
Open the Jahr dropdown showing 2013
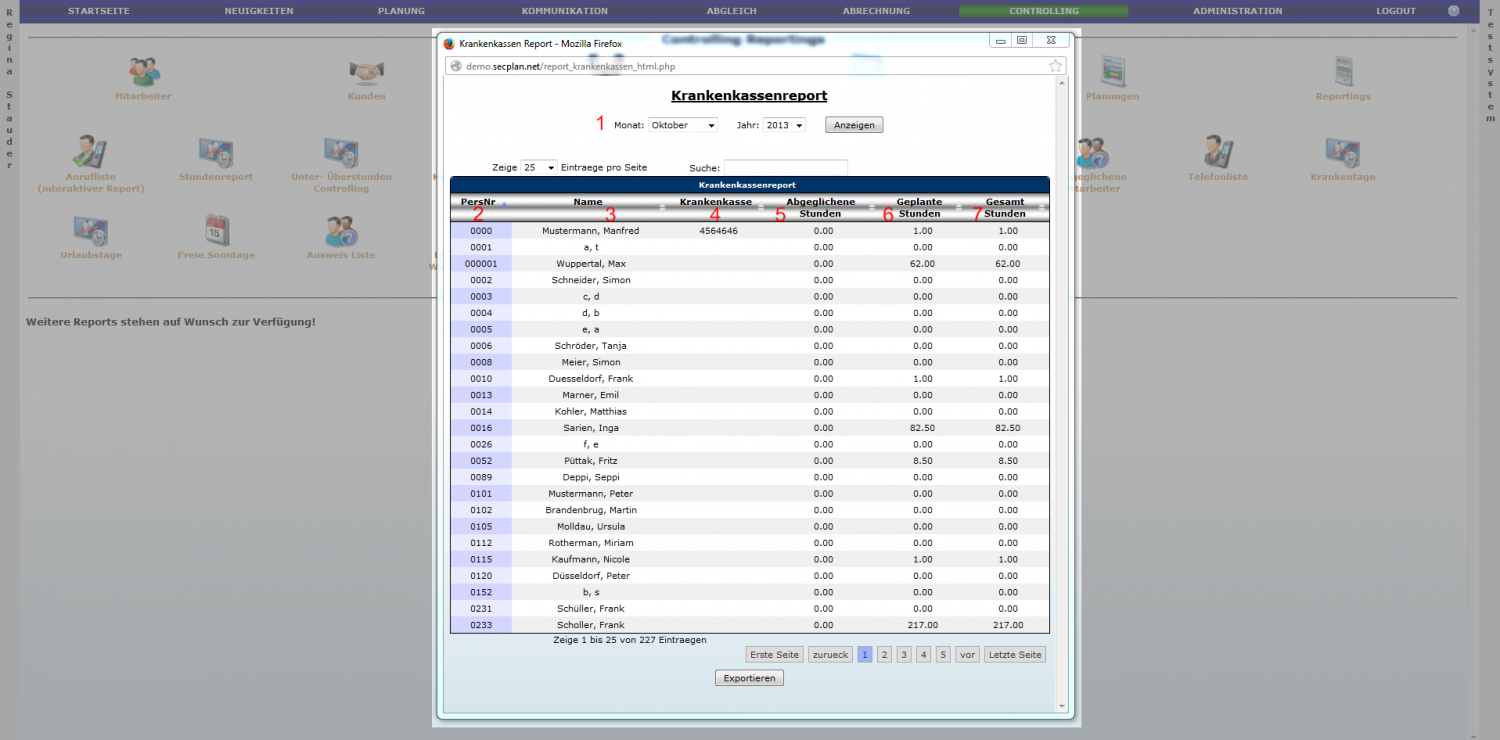[784, 125]
